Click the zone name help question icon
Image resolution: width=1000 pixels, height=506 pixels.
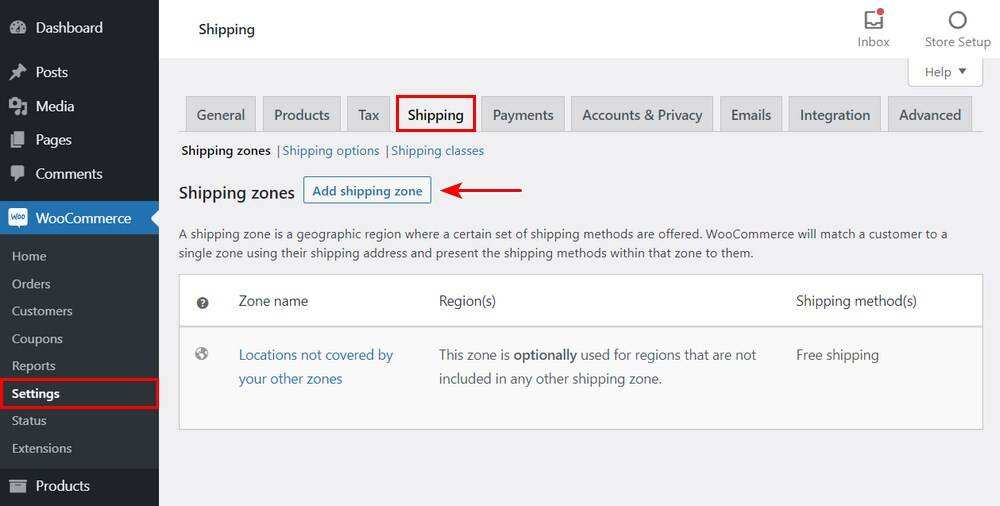[203, 302]
